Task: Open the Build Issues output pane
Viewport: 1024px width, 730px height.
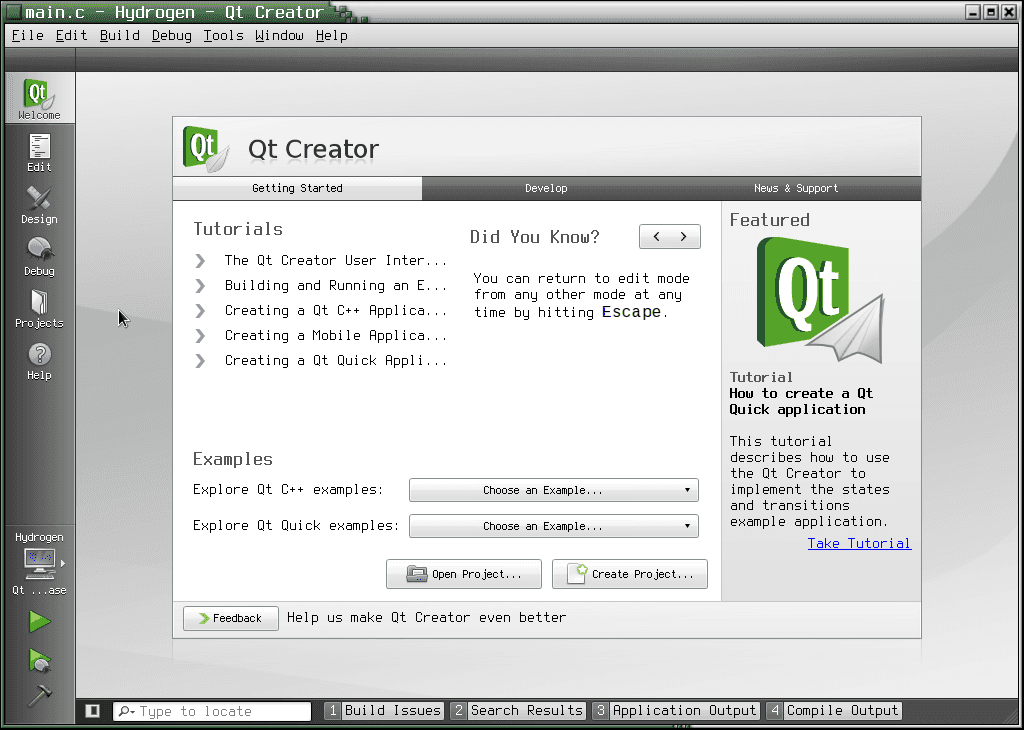Action: (x=385, y=710)
